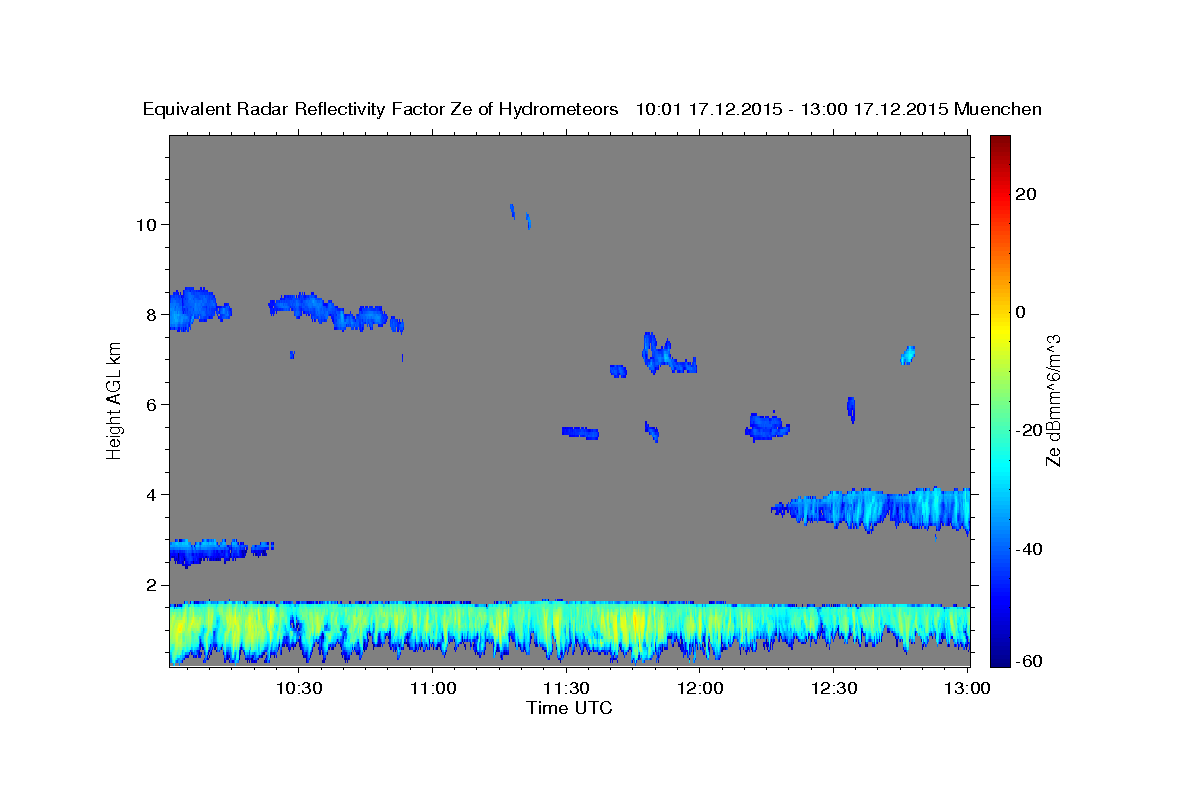Click the small cloud echo near 10 km

(520, 215)
